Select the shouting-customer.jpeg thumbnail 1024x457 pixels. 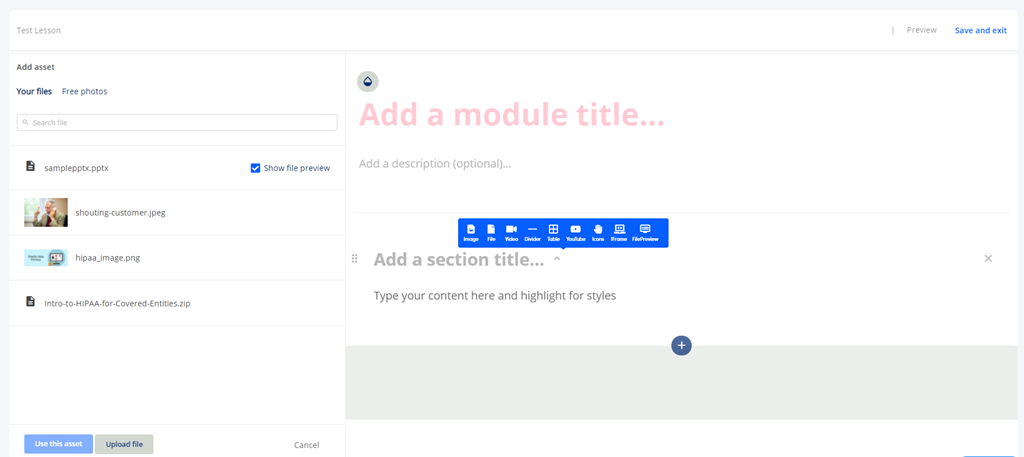[46, 212]
